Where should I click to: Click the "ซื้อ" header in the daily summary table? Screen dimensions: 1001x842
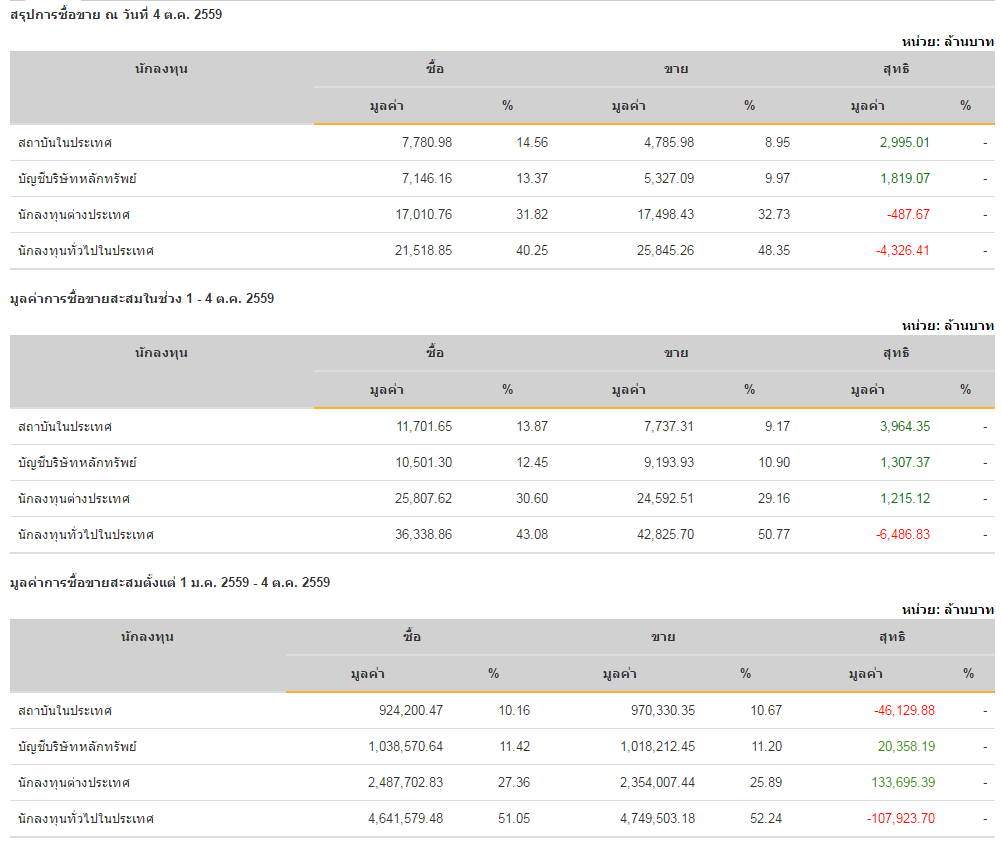[x=435, y=69]
